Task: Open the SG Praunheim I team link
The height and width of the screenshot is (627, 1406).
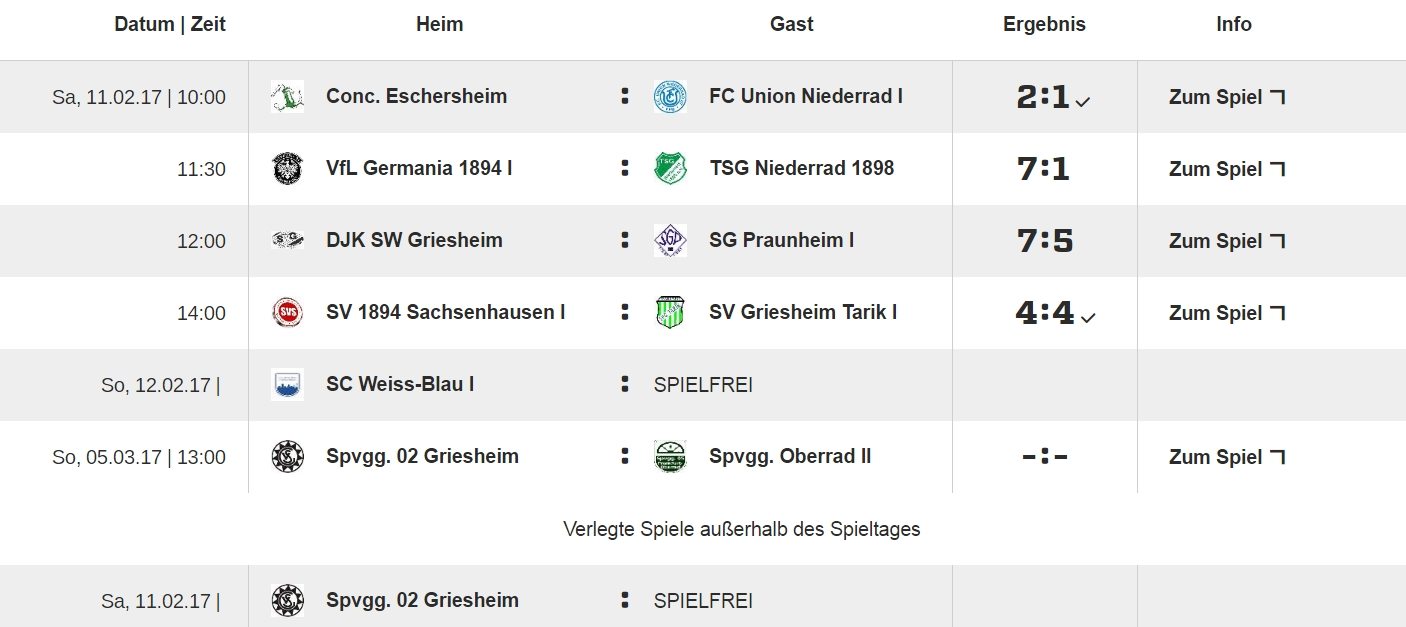Action: coord(781,241)
